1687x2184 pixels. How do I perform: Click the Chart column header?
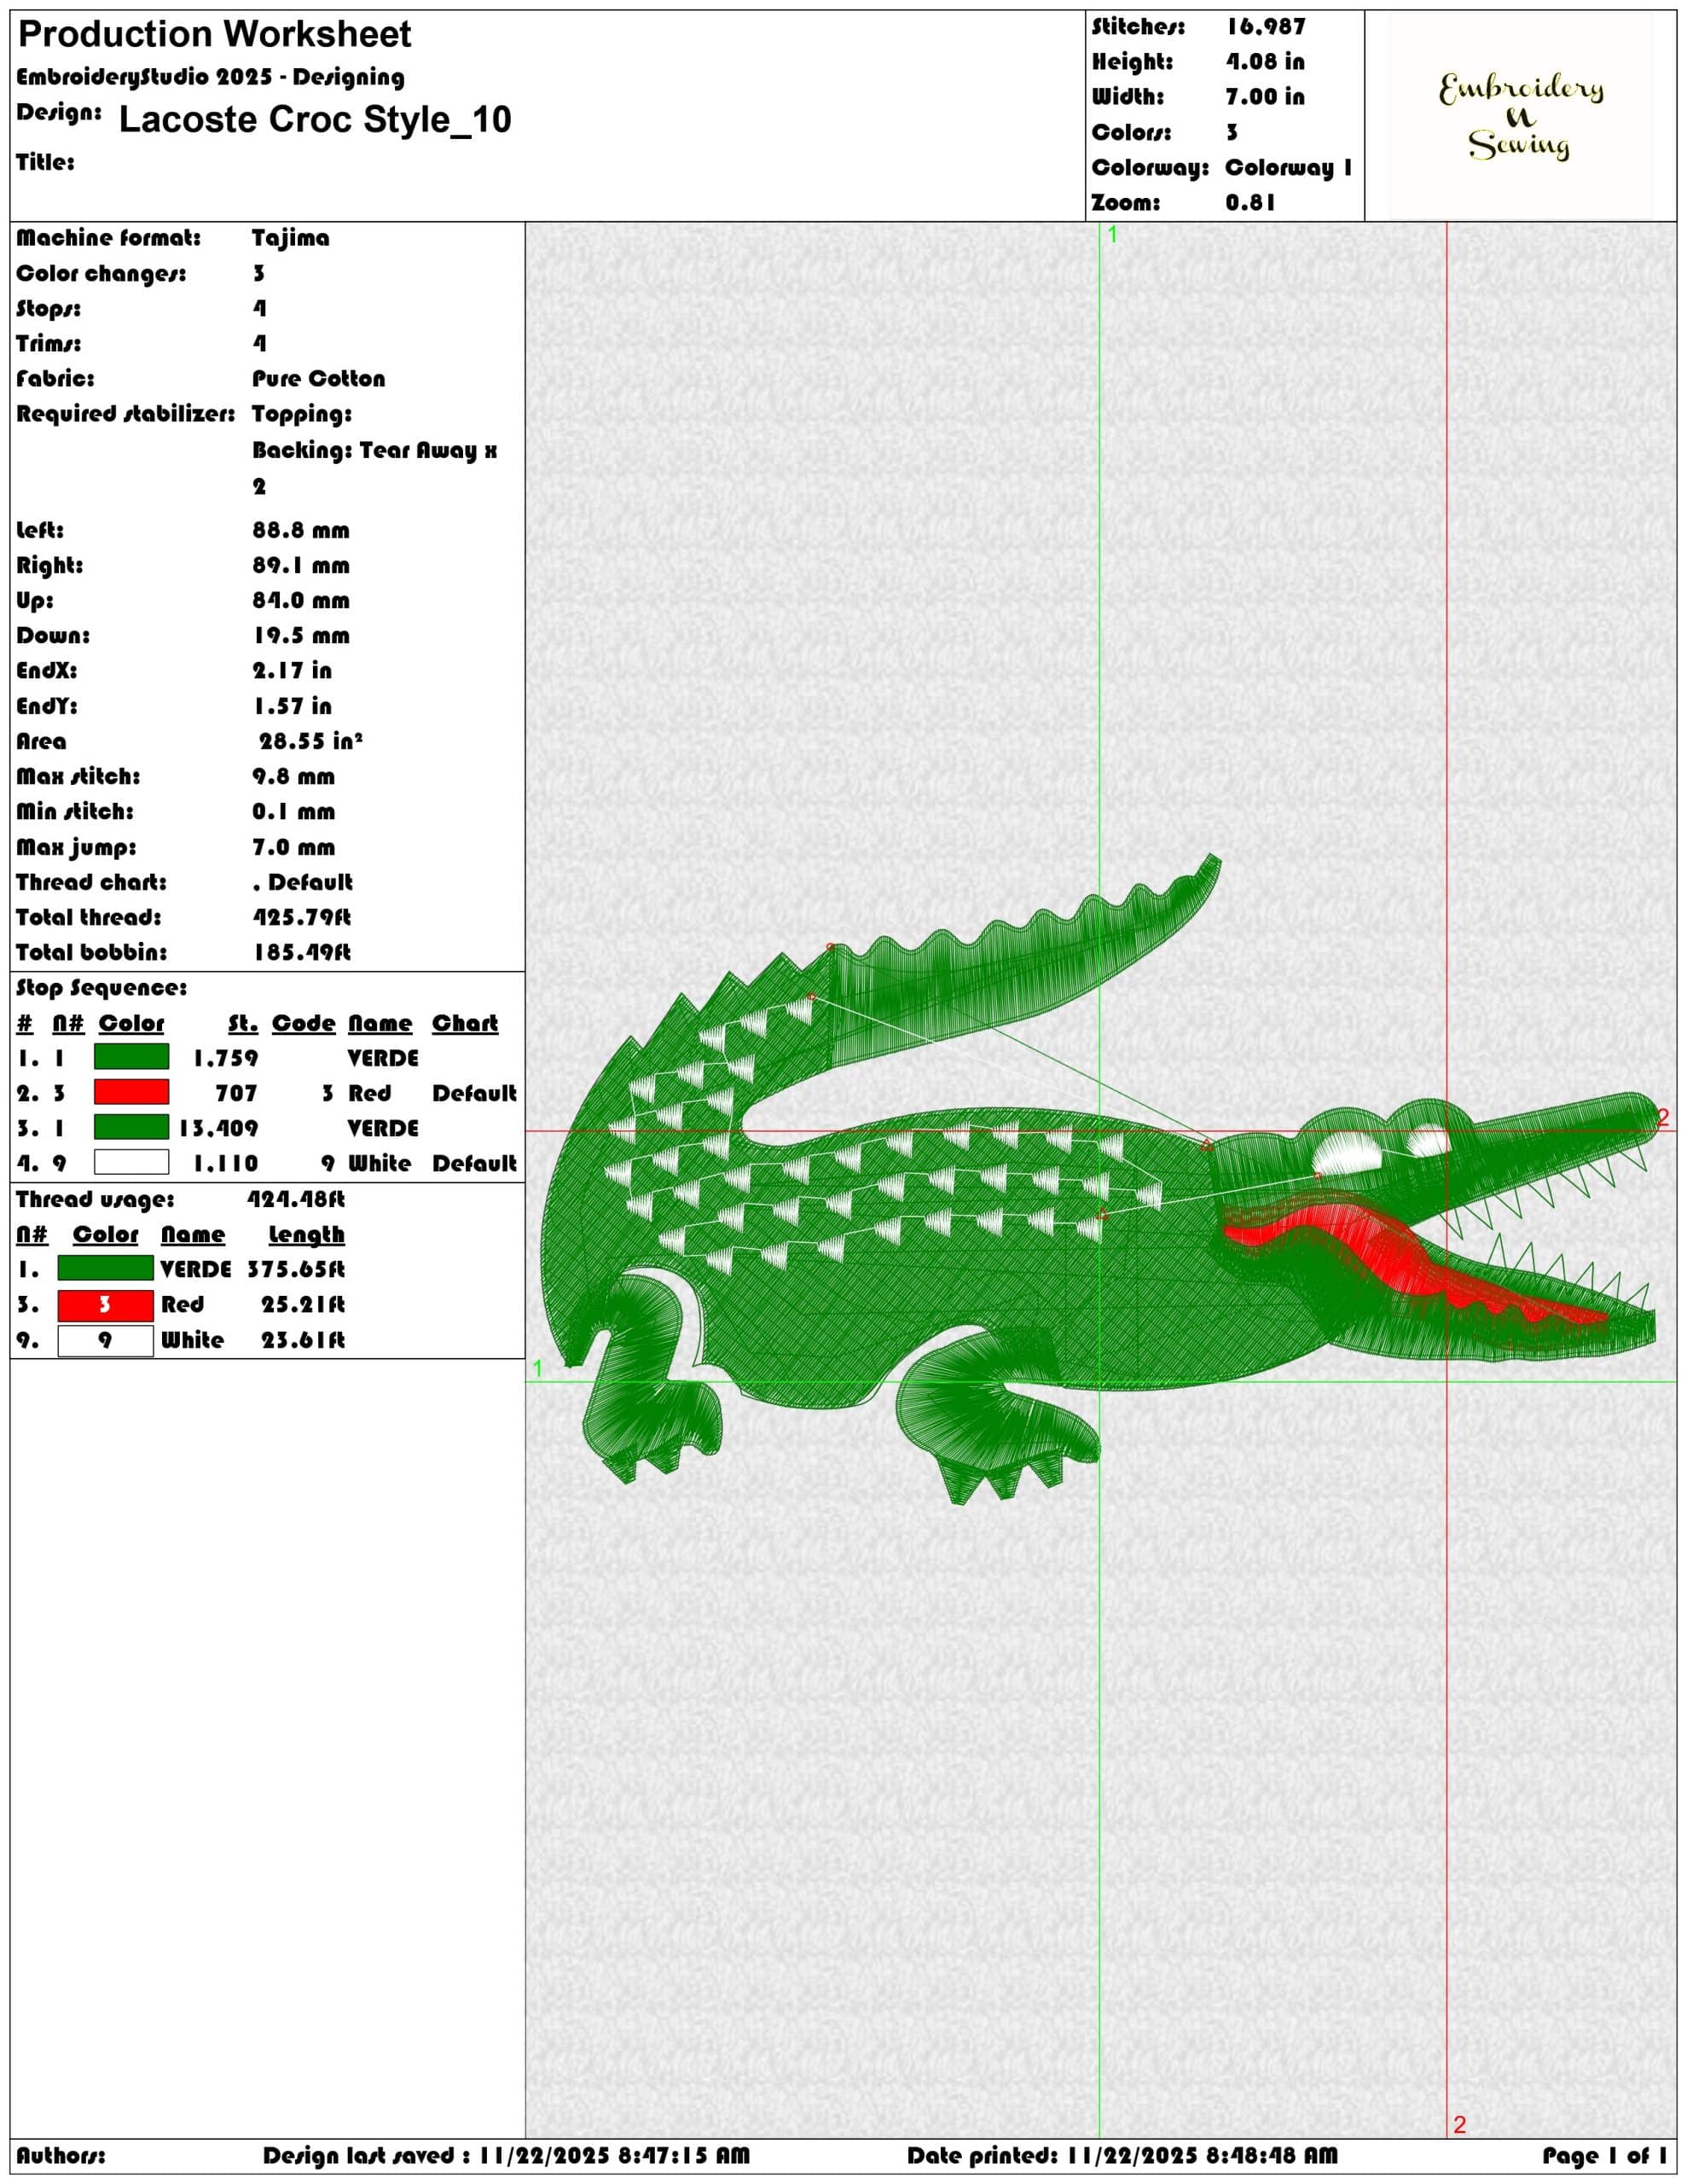point(464,1023)
